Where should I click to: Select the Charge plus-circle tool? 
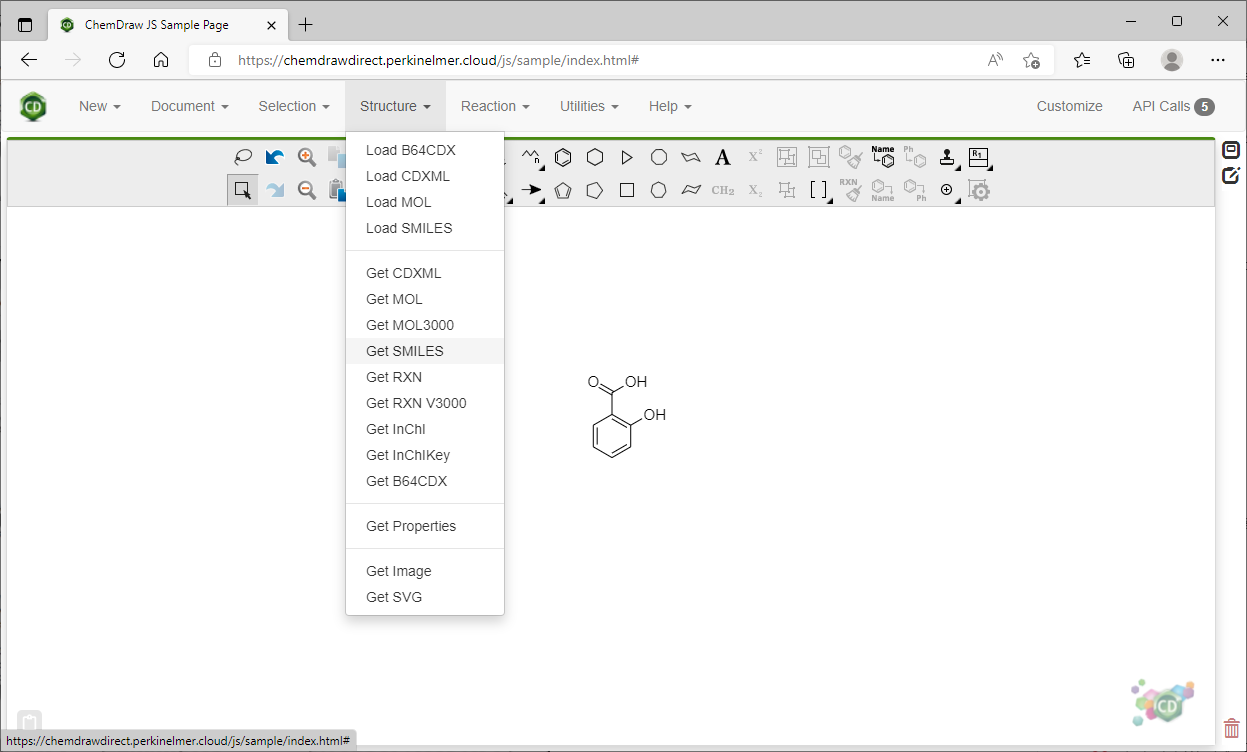947,190
